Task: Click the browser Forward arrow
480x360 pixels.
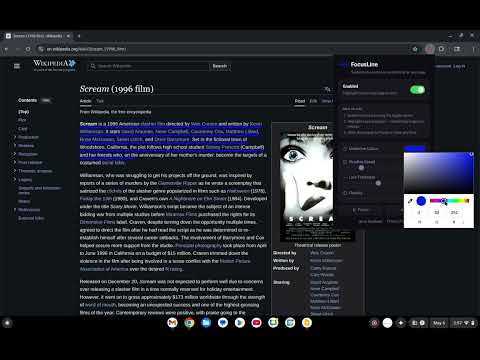Action: point(17,49)
